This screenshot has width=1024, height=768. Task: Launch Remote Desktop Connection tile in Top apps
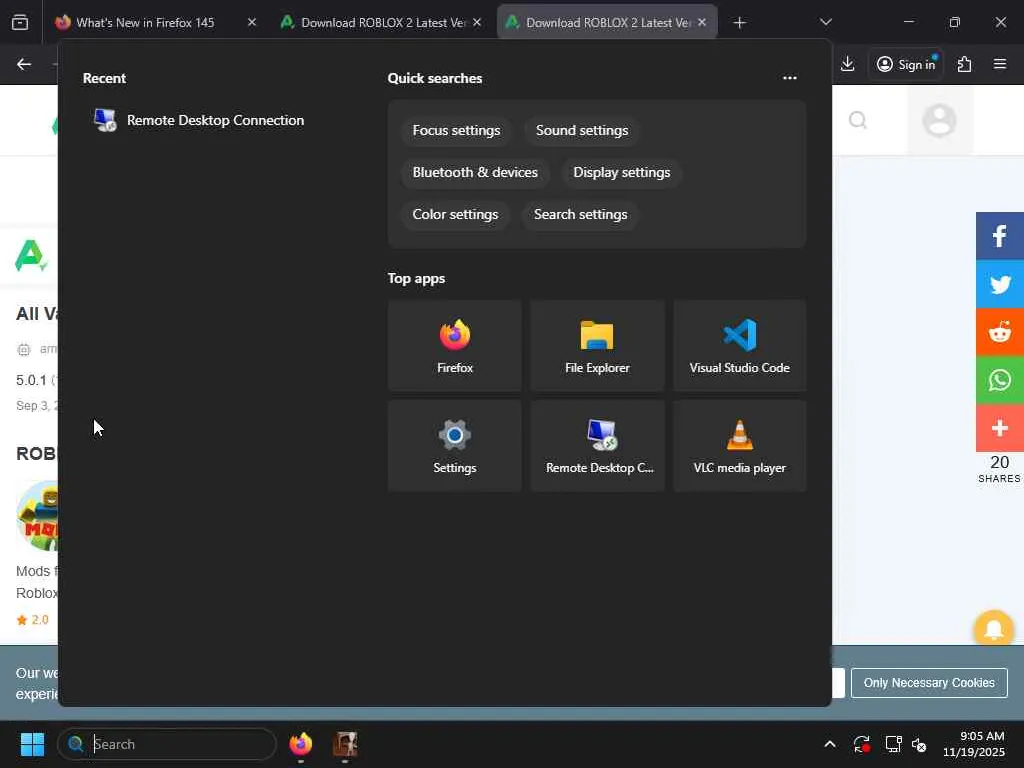pos(597,445)
